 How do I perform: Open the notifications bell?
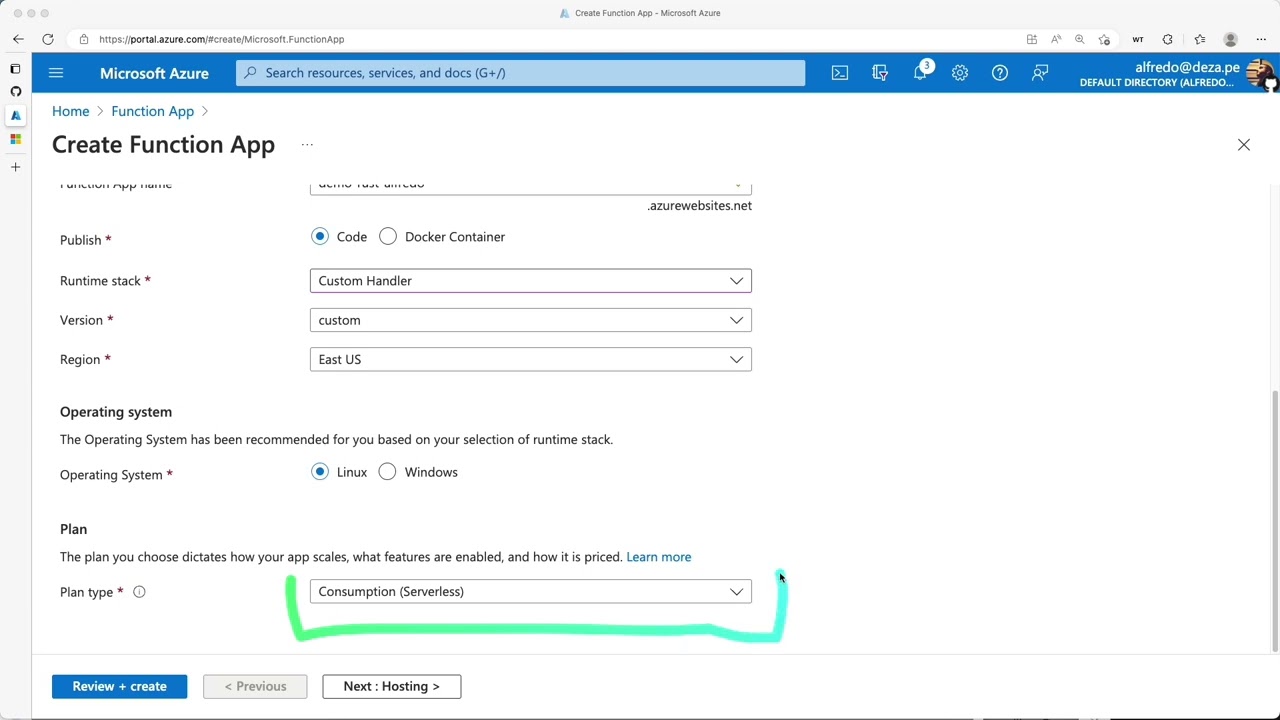920,73
